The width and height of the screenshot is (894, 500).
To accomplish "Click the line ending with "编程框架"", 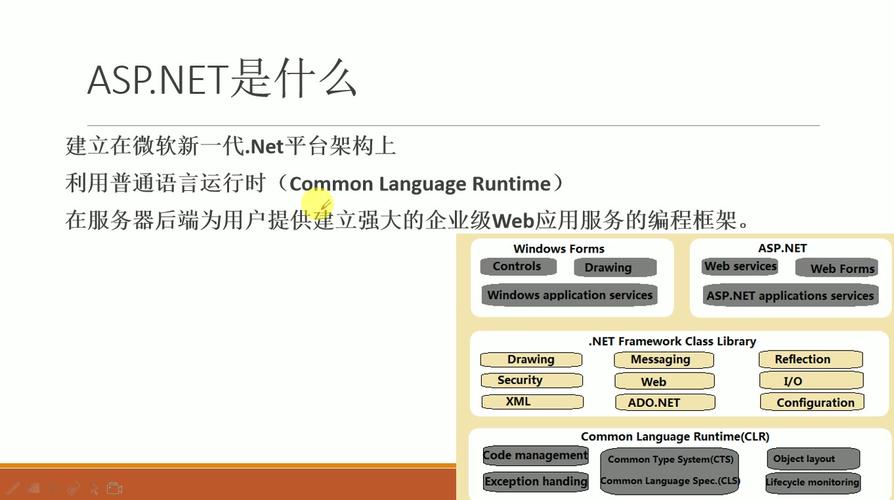I will tap(407, 220).
